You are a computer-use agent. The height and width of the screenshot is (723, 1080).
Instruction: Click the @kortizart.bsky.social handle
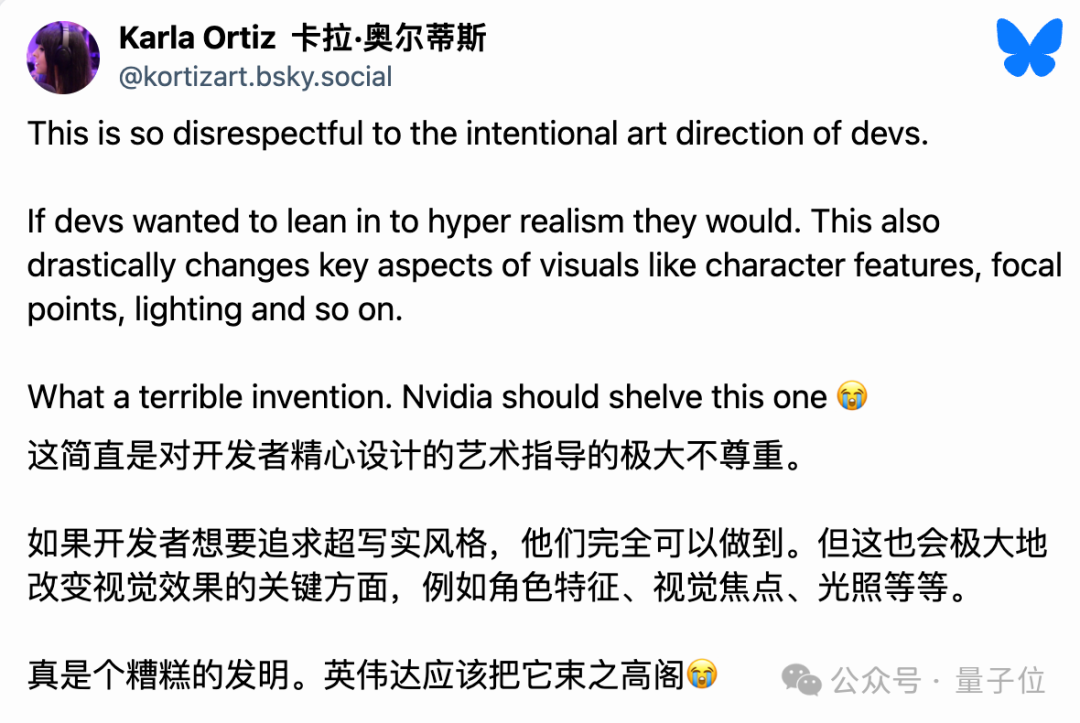pyautogui.click(x=255, y=77)
